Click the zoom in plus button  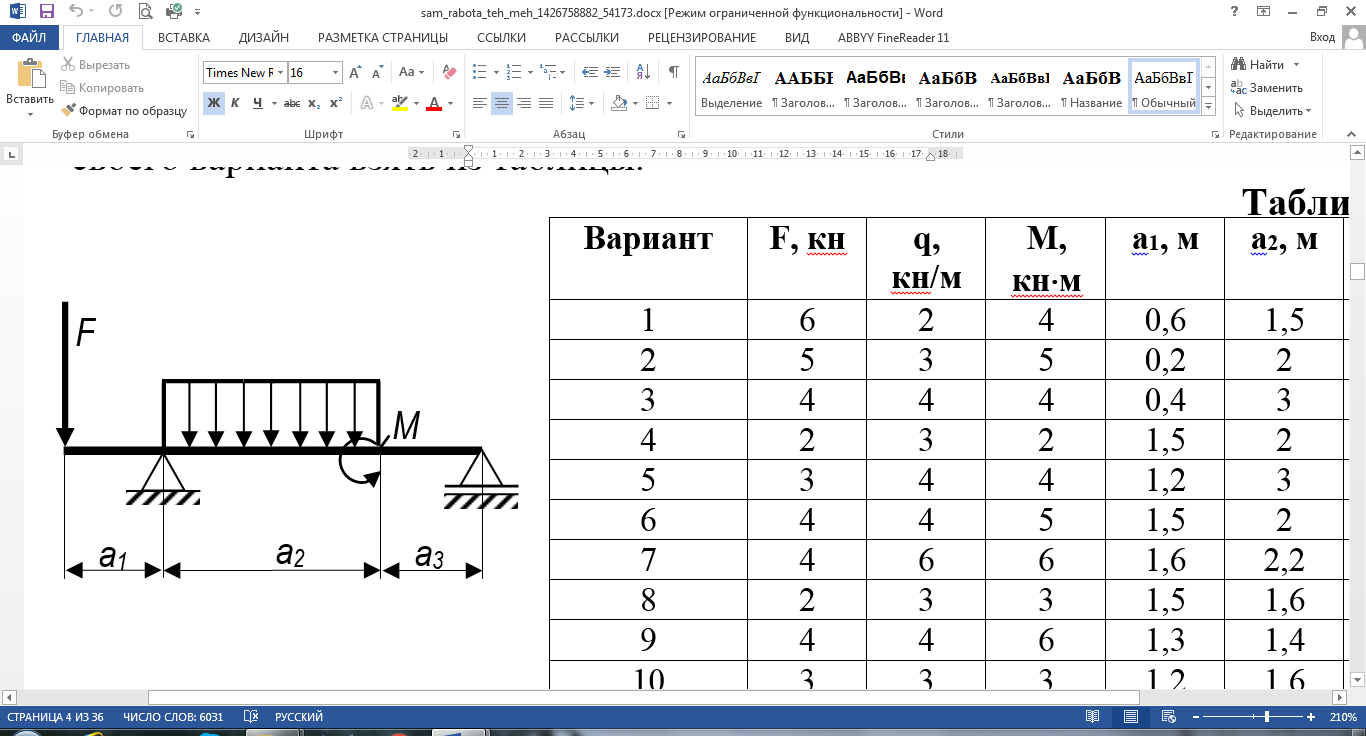[1311, 717]
